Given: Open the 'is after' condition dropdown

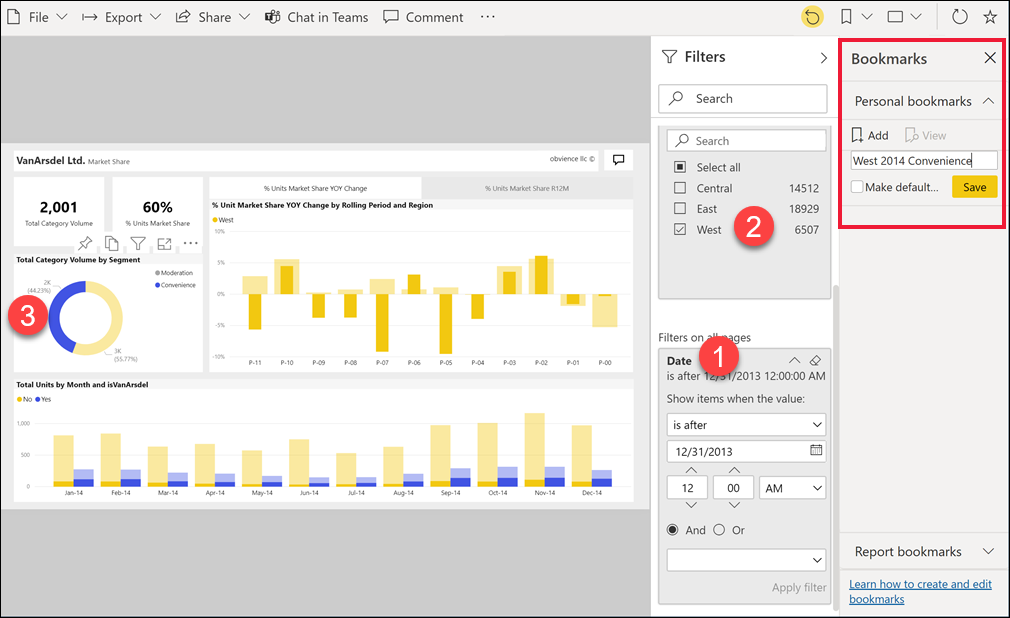Looking at the screenshot, I should [746, 425].
